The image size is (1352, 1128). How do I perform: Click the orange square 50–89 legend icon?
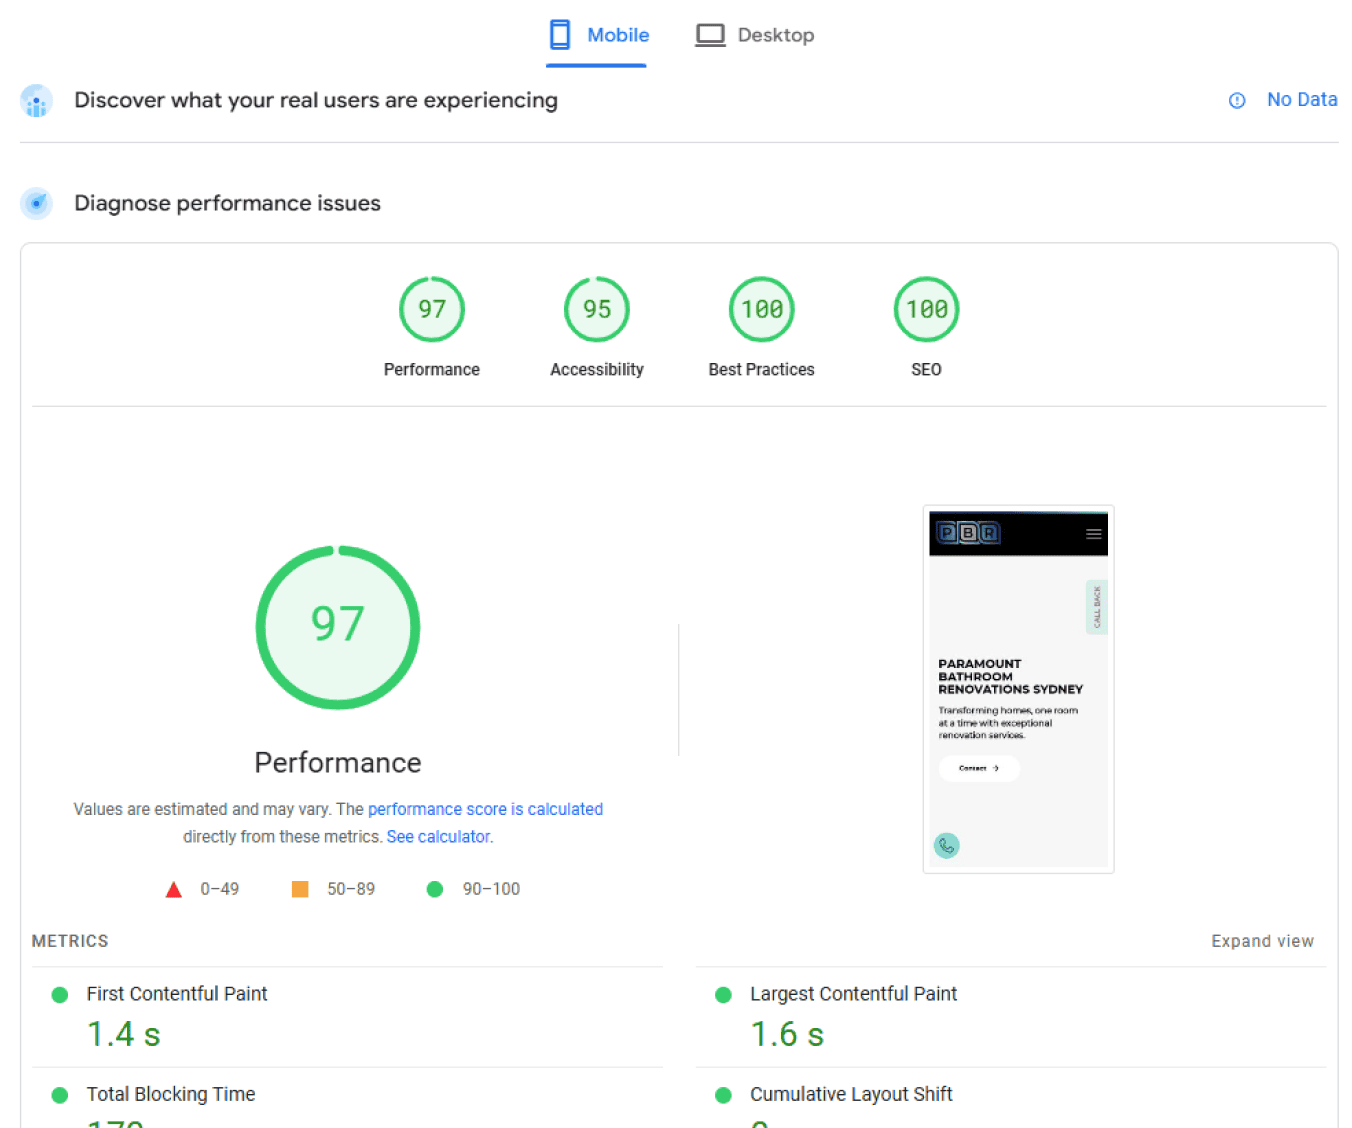click(300, 889)
